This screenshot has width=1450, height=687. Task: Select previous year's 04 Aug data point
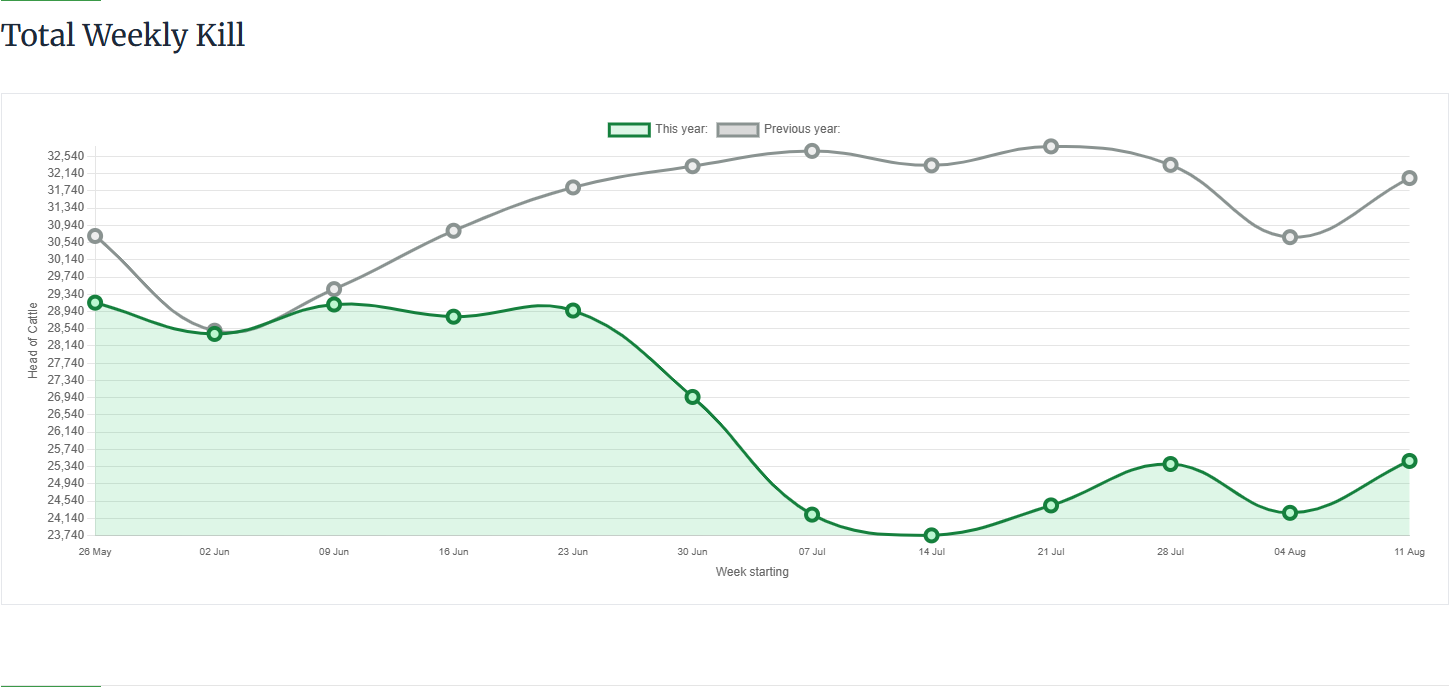[x=1290, y=237]
